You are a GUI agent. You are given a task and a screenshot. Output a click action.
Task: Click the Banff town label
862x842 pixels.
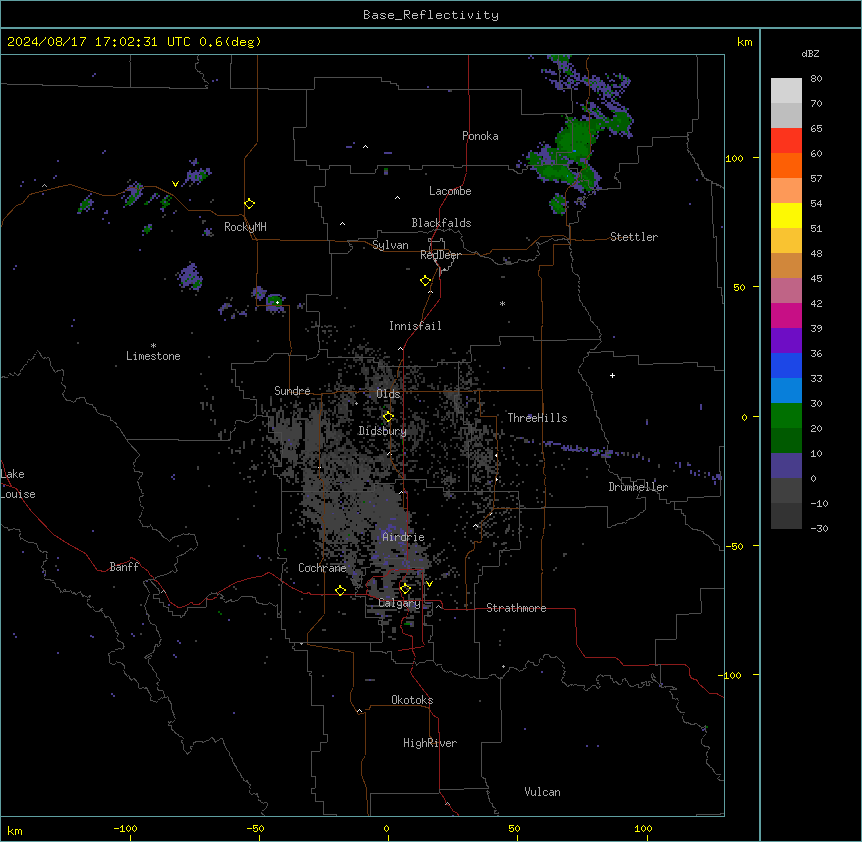[x=124, y=567]
